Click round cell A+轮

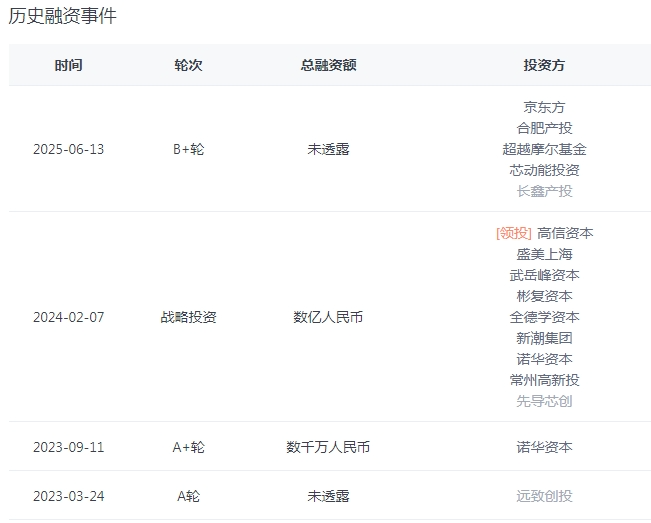(x=188, y=447)
